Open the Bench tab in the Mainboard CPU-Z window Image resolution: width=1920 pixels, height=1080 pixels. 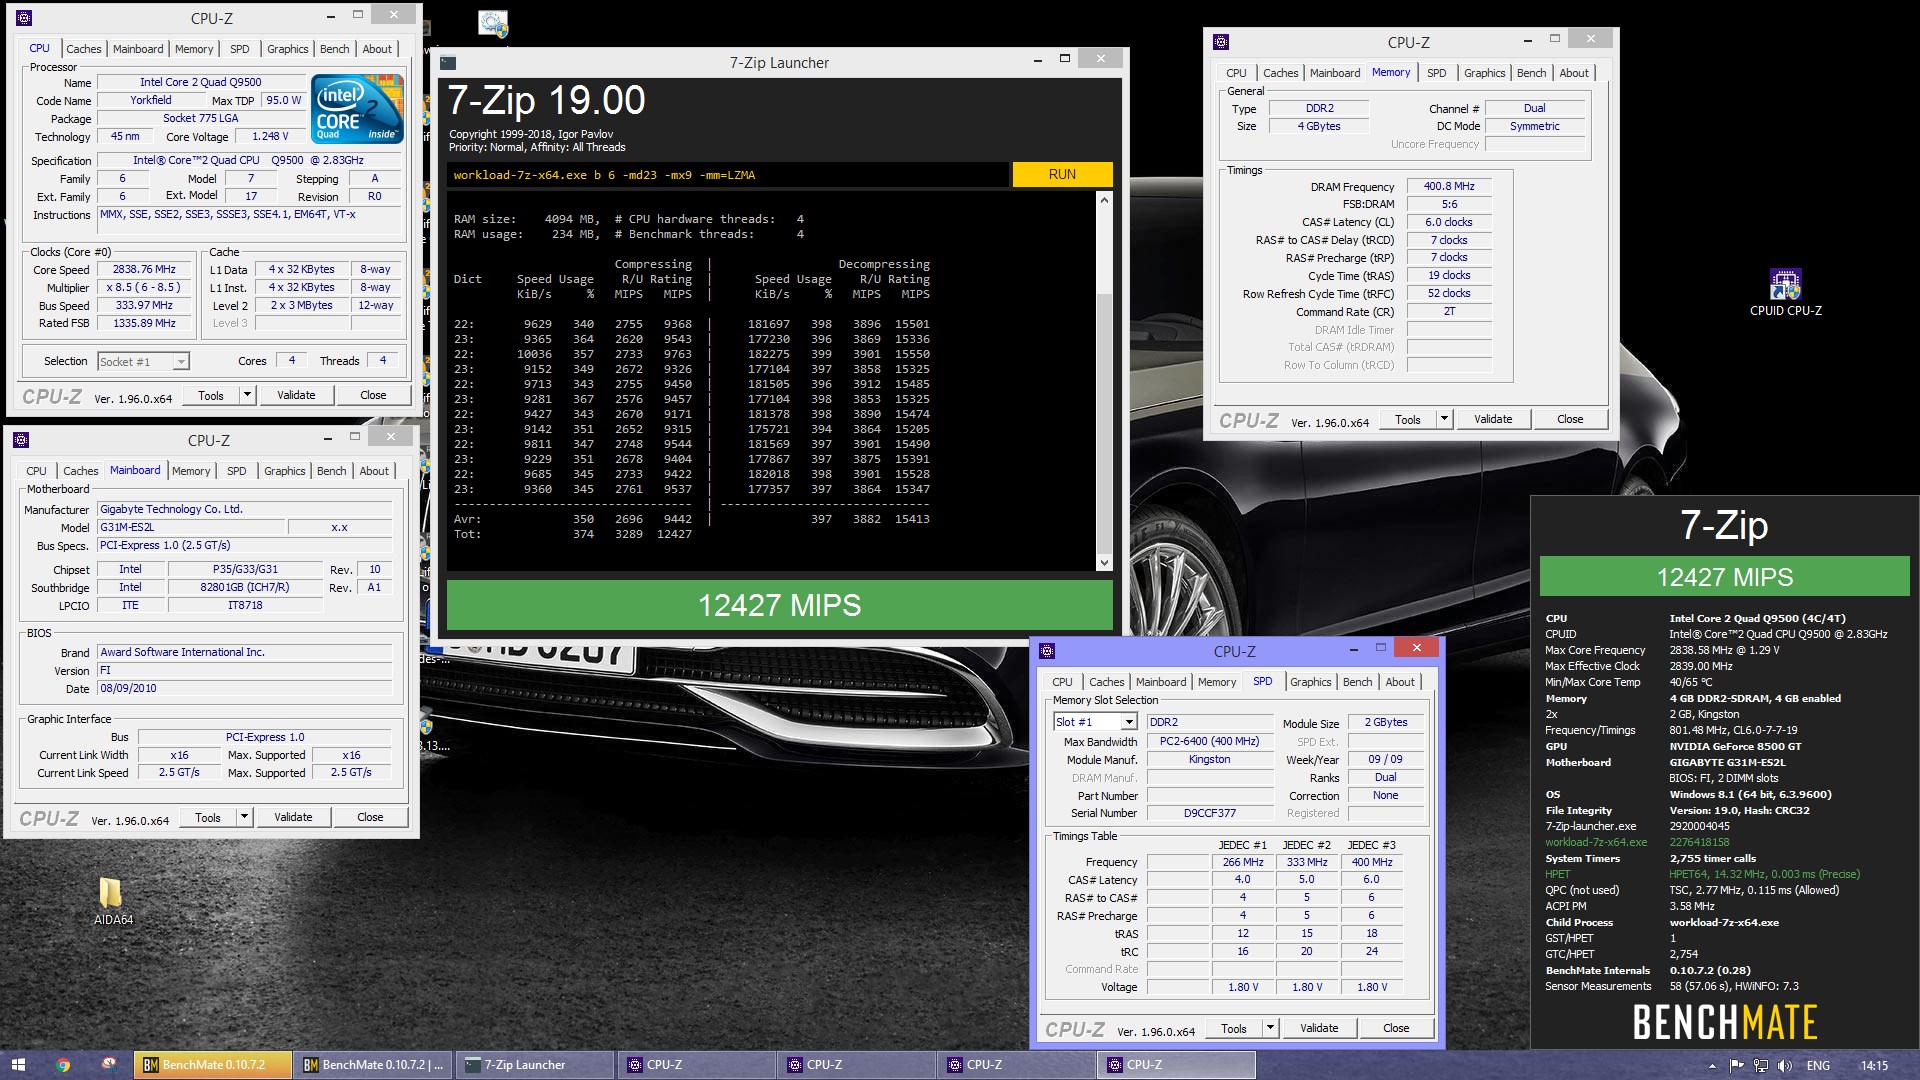(x=332, y=471)
